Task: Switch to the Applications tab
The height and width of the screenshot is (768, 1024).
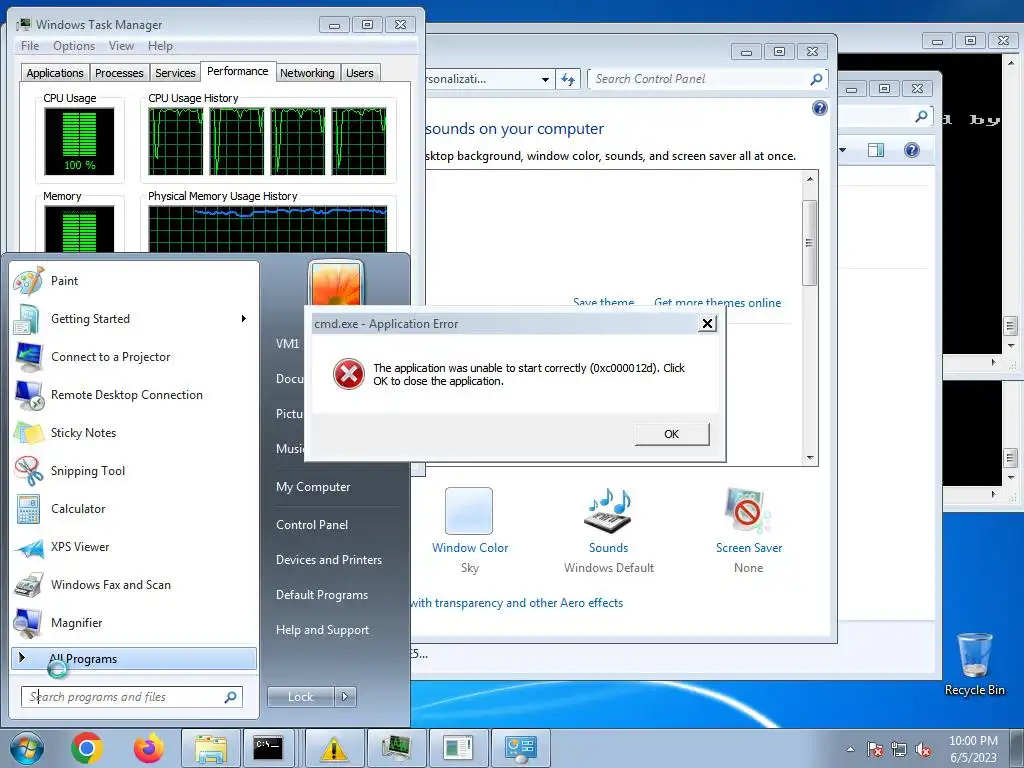Action: pyautogui.click(x=55, y=73)
